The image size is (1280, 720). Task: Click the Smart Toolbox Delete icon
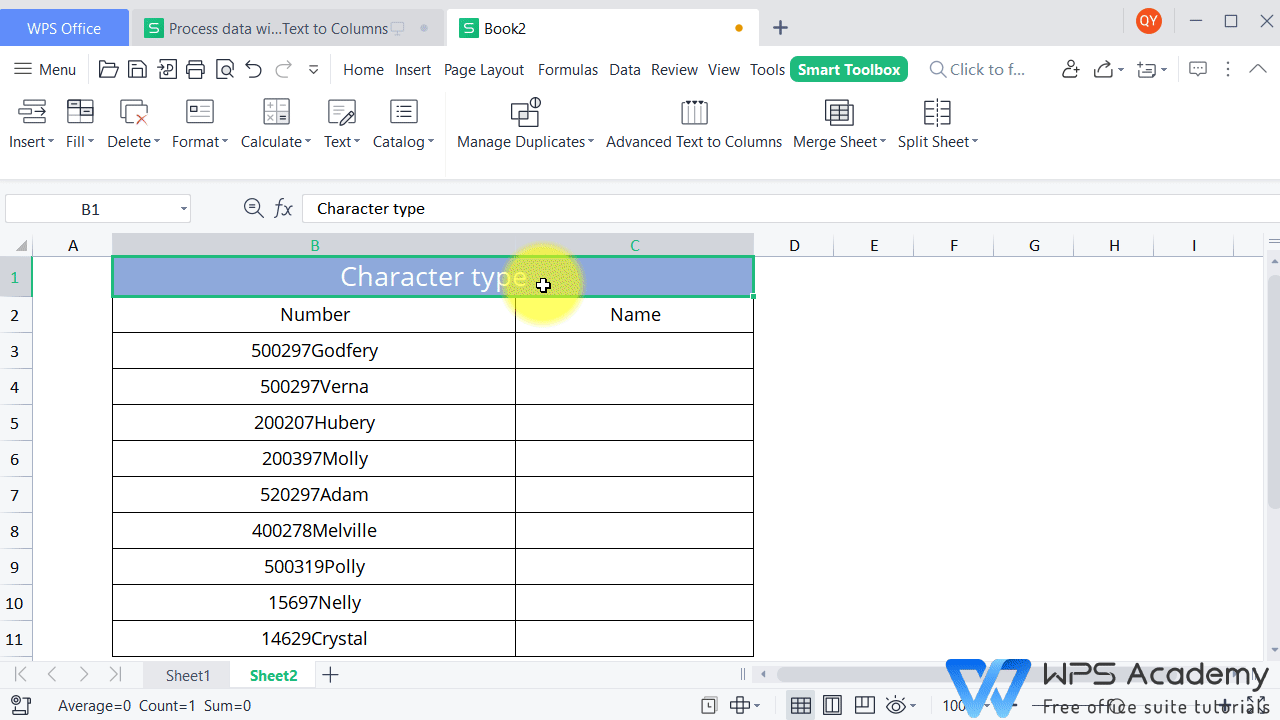133,111
